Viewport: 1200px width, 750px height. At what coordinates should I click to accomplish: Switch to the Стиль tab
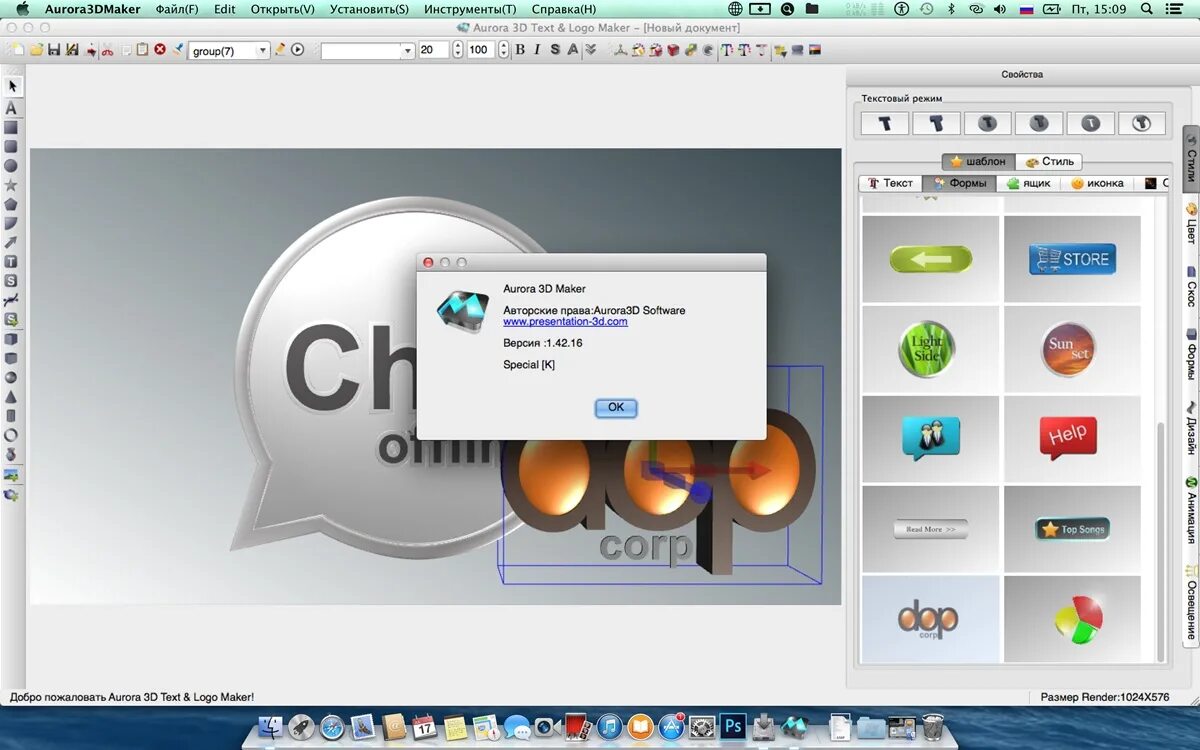pyautogui.click(x=1049, y=161)
